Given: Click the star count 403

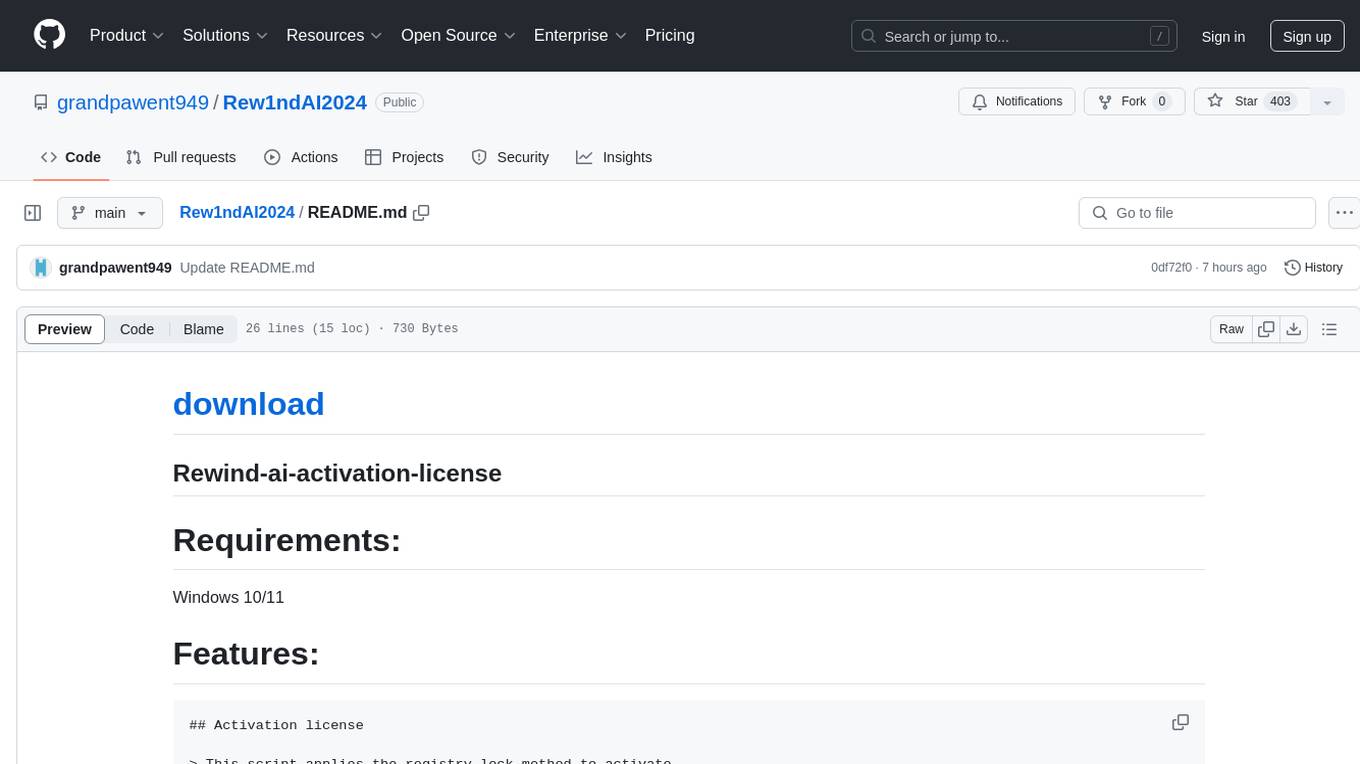Looking at the screenshot, I should click(1281, 101).
